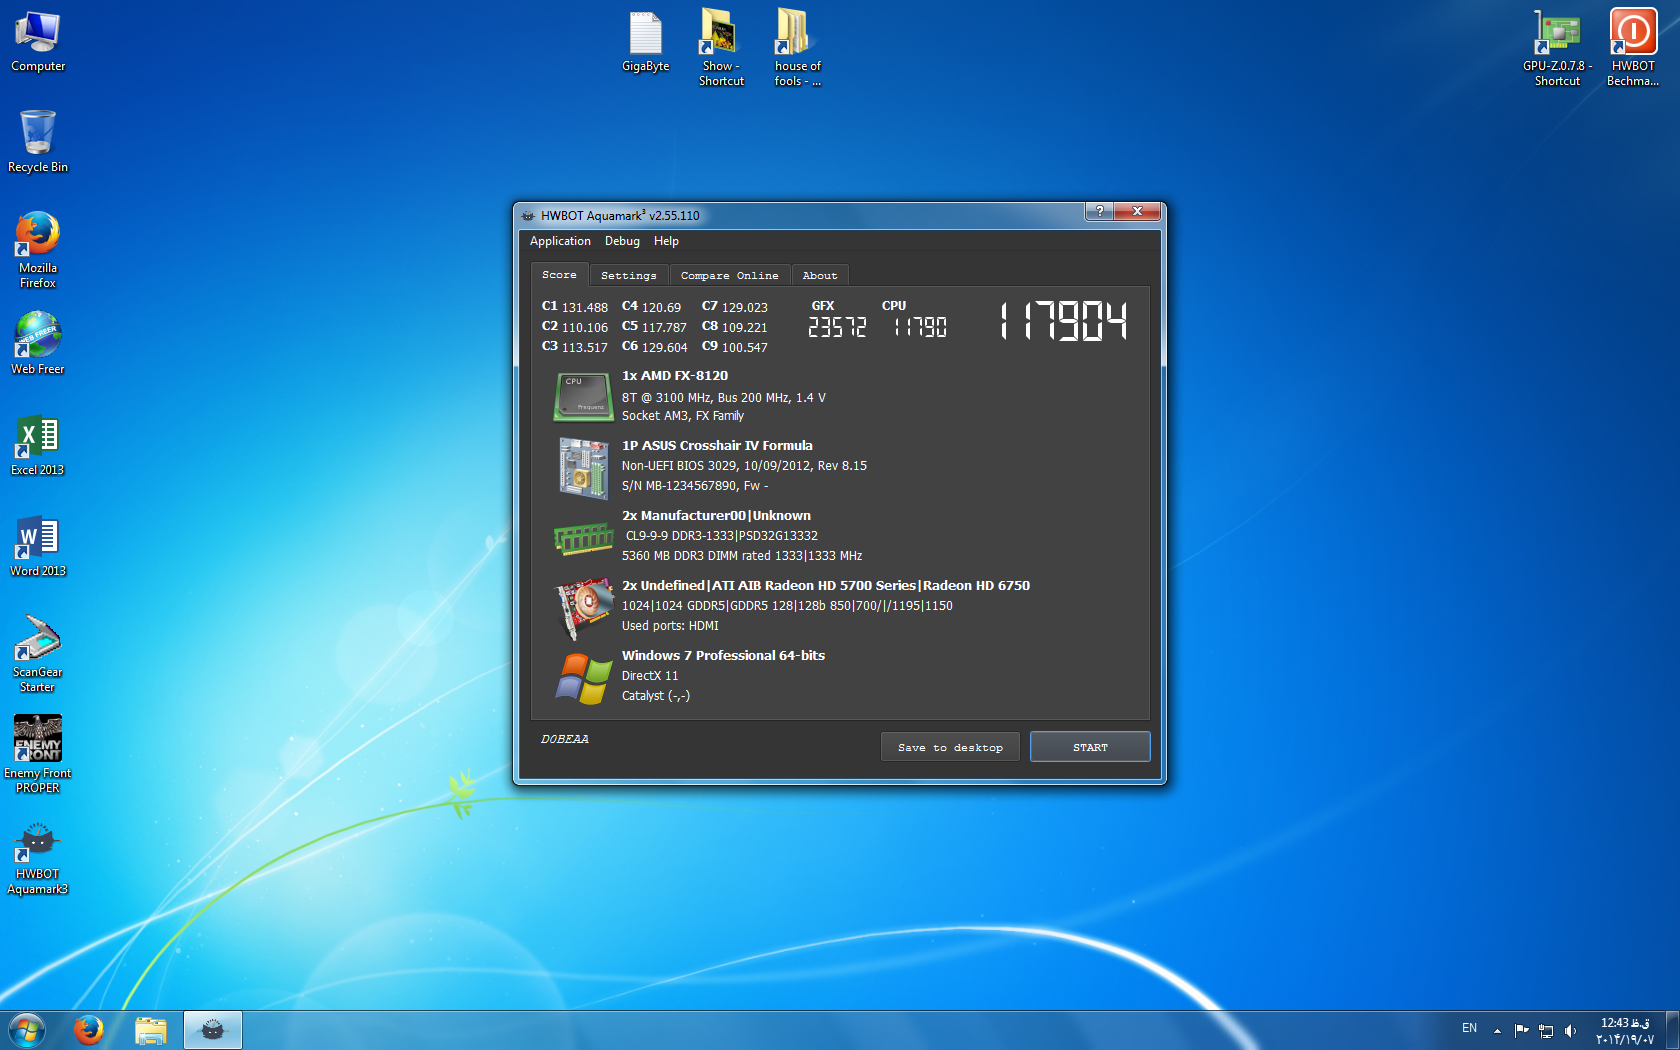Click the Windows 7 Professional 64-bits text

pos(723,656)
